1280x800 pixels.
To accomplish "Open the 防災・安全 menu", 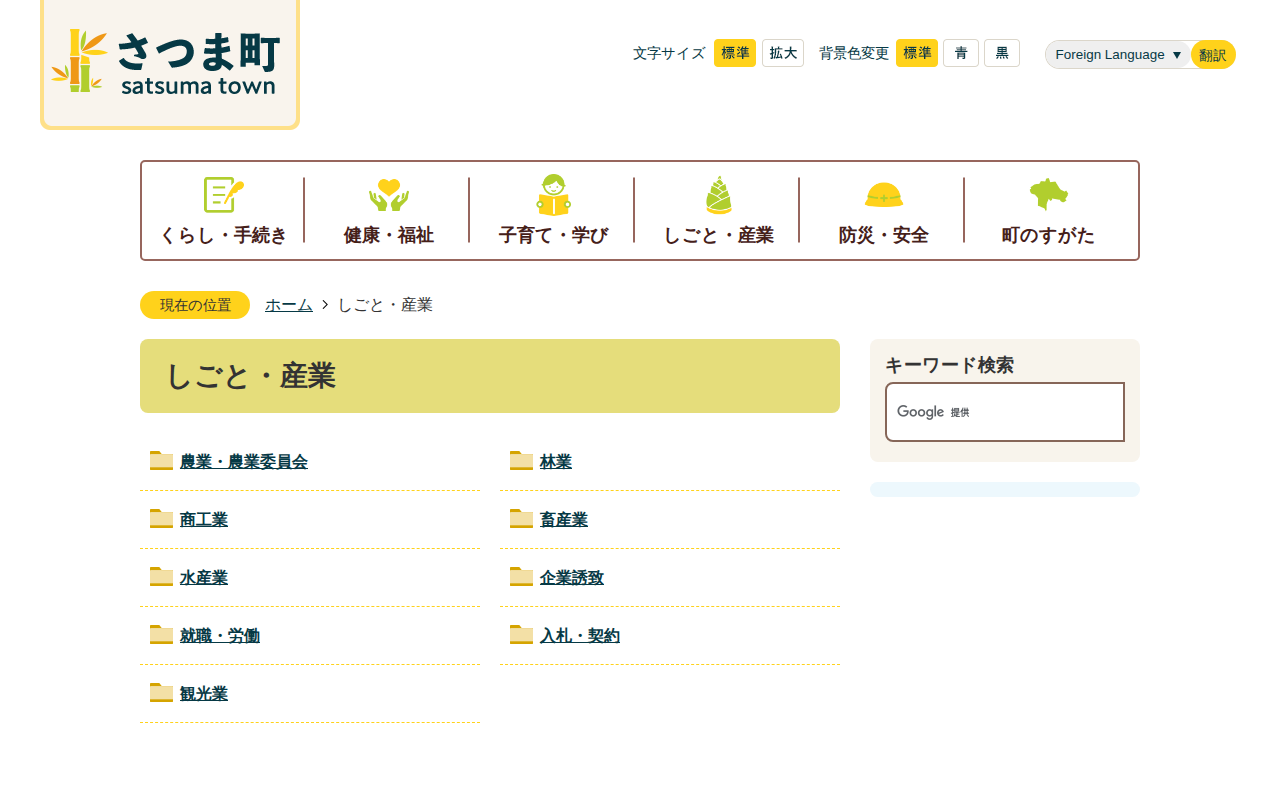I will coord(884,210).
